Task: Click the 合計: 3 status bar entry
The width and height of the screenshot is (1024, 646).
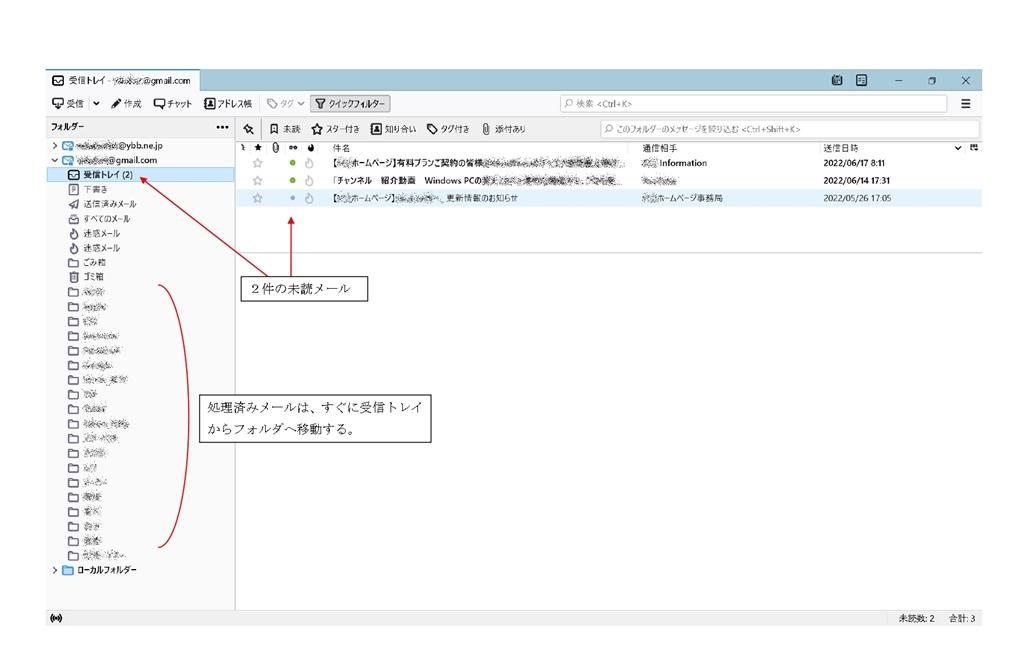Action: (x=962, y=618)
